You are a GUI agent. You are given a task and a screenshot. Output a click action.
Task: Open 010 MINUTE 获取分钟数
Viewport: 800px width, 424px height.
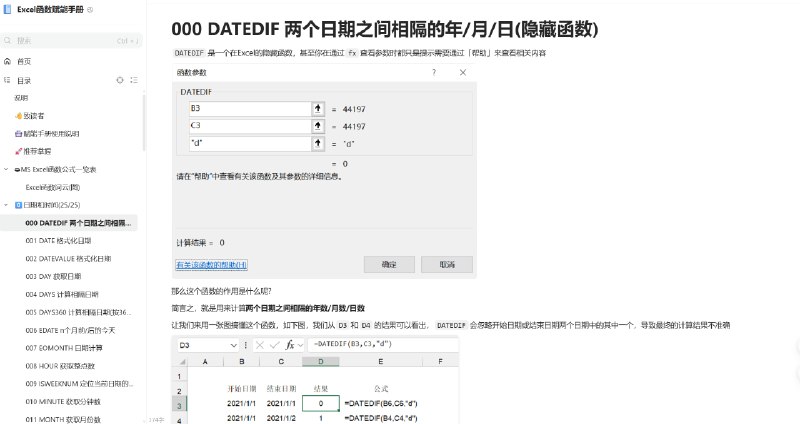point(63,402)
